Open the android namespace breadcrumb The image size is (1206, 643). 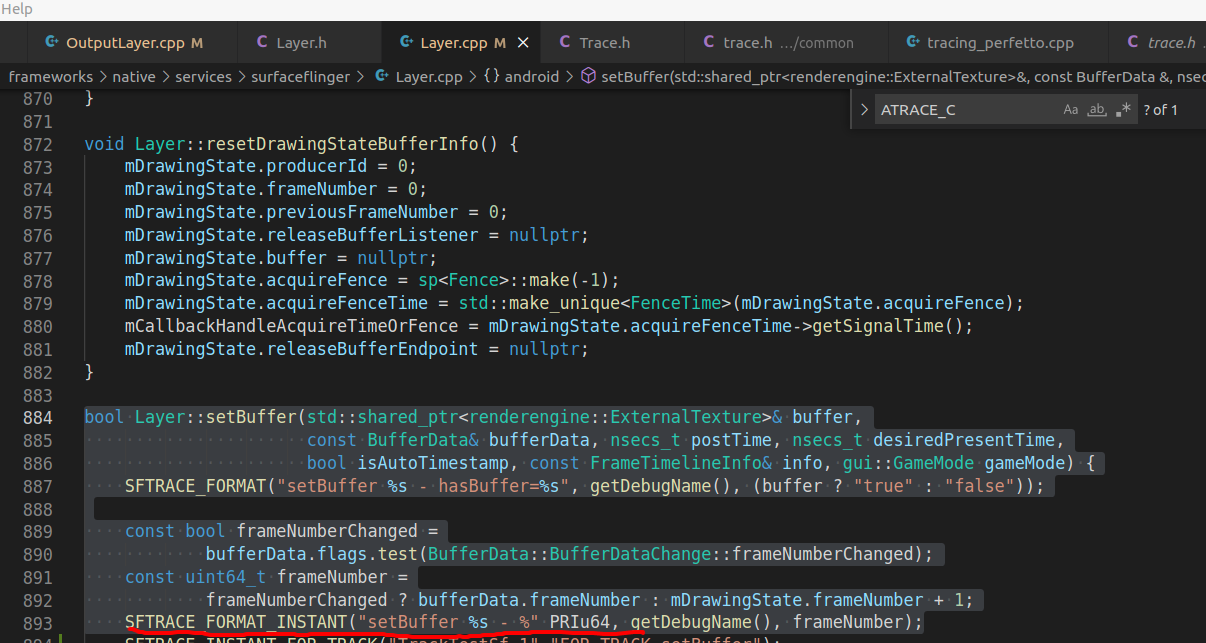531,76
